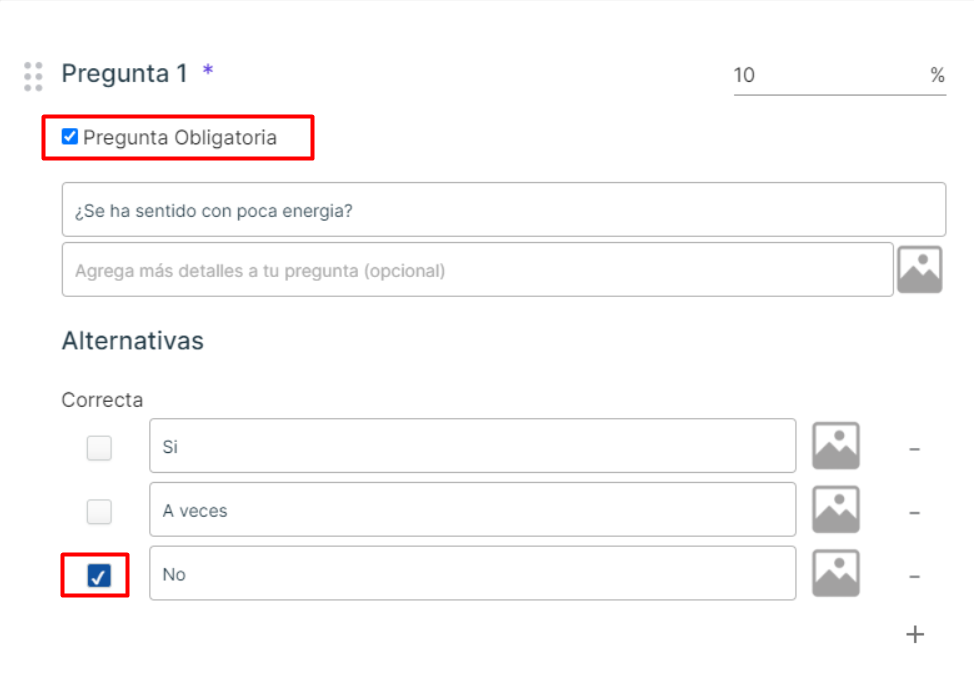Image resolution: width=974 pixels, height=677 pixels.
Task: Remove the 'A veces' alternative with minus icon
Action: coord(914,513)
